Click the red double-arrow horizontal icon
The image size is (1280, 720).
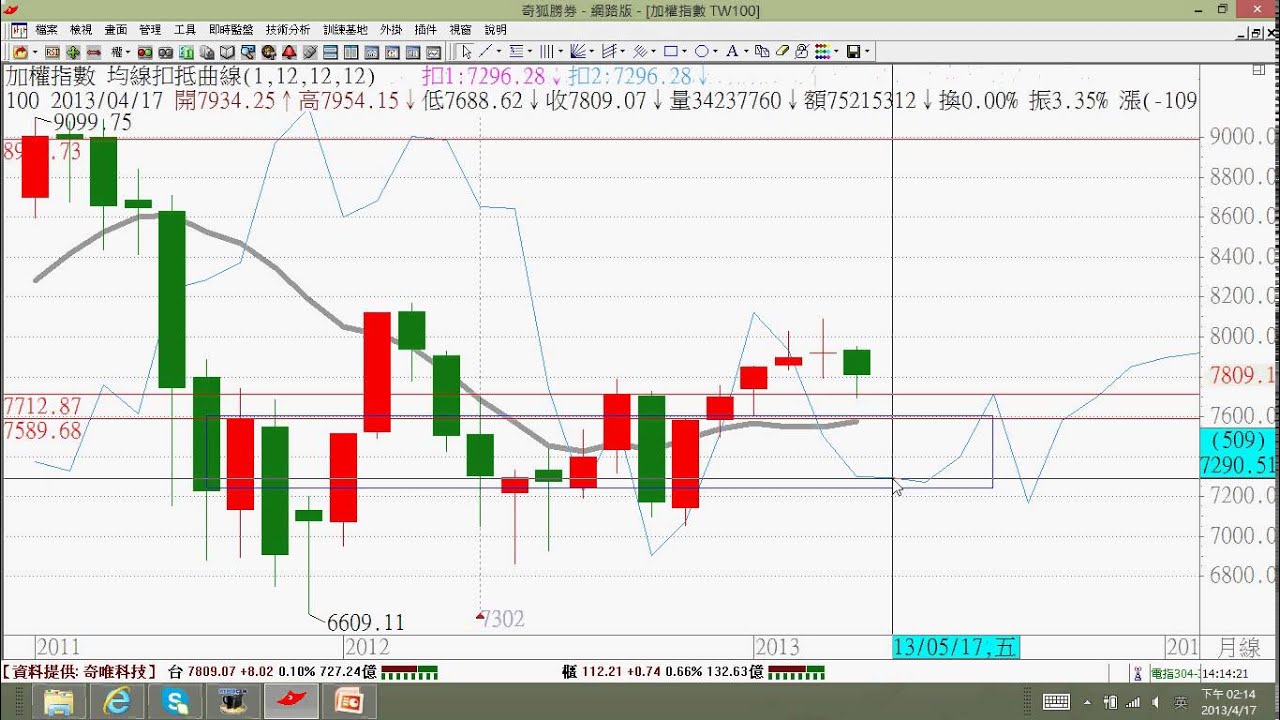click(93, 52)
